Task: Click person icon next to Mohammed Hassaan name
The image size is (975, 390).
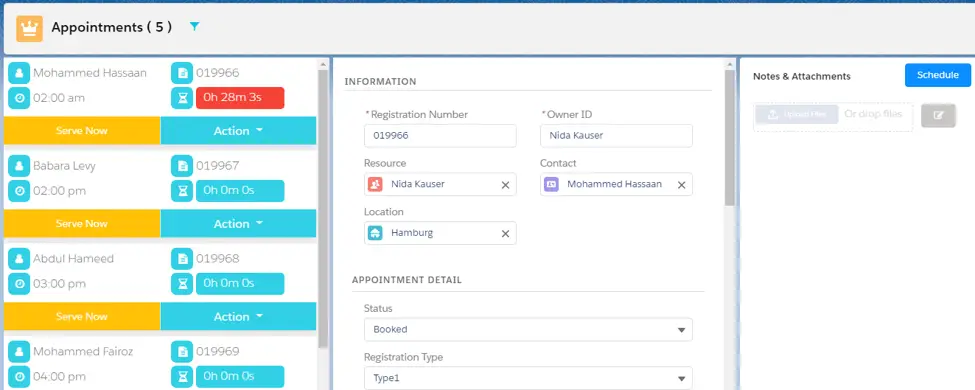Action: (x=19, y=73)
